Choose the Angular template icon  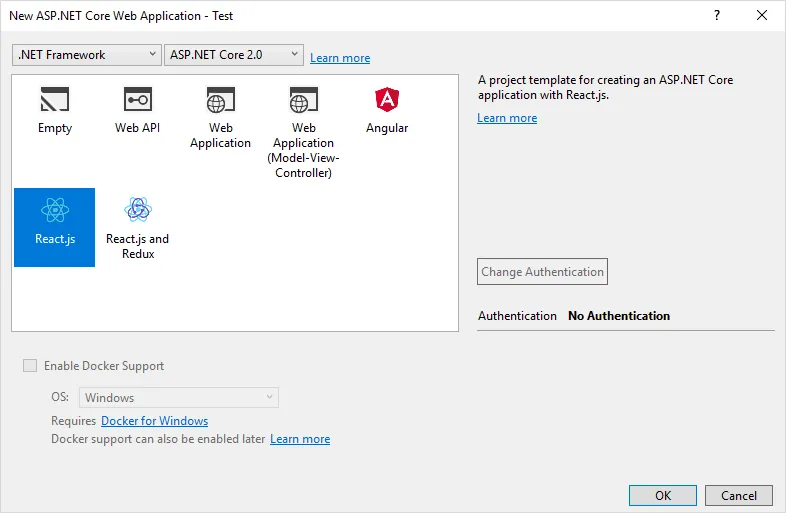coord(386,100)
